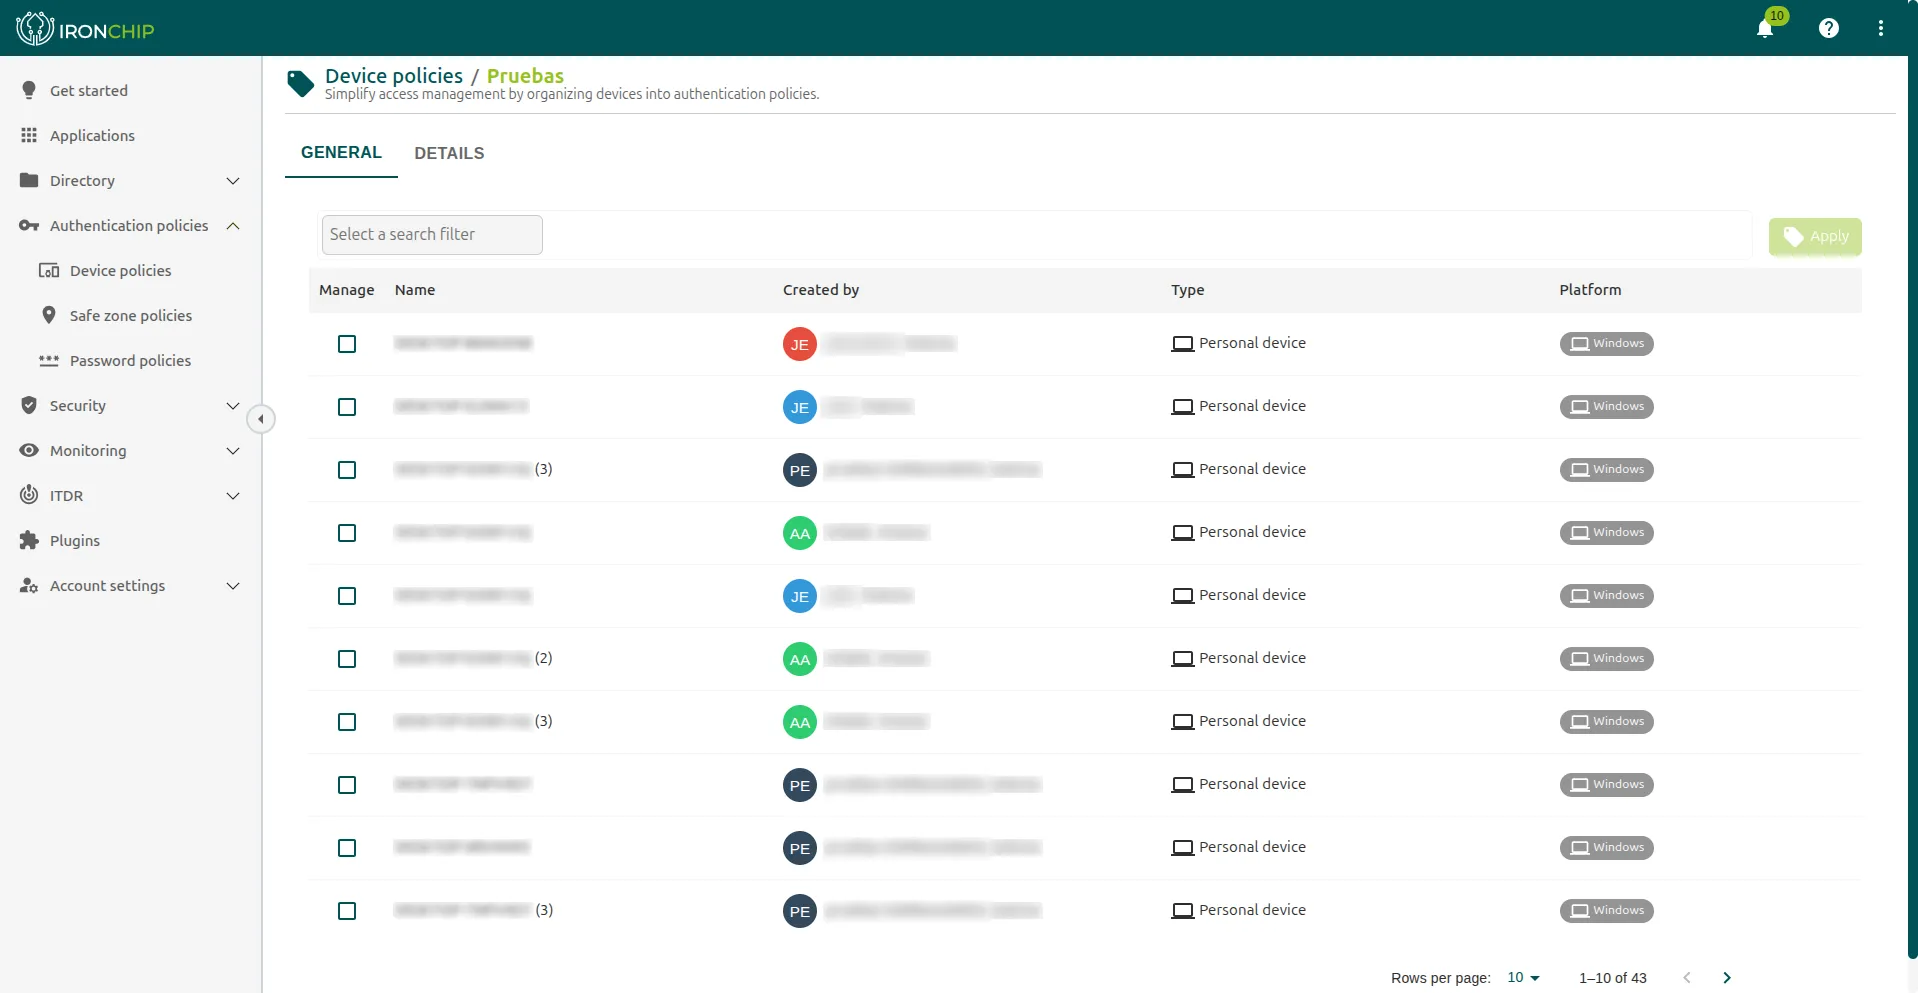
Task: Click the ITDR icon in sidebar
Action: coord(29,495)
